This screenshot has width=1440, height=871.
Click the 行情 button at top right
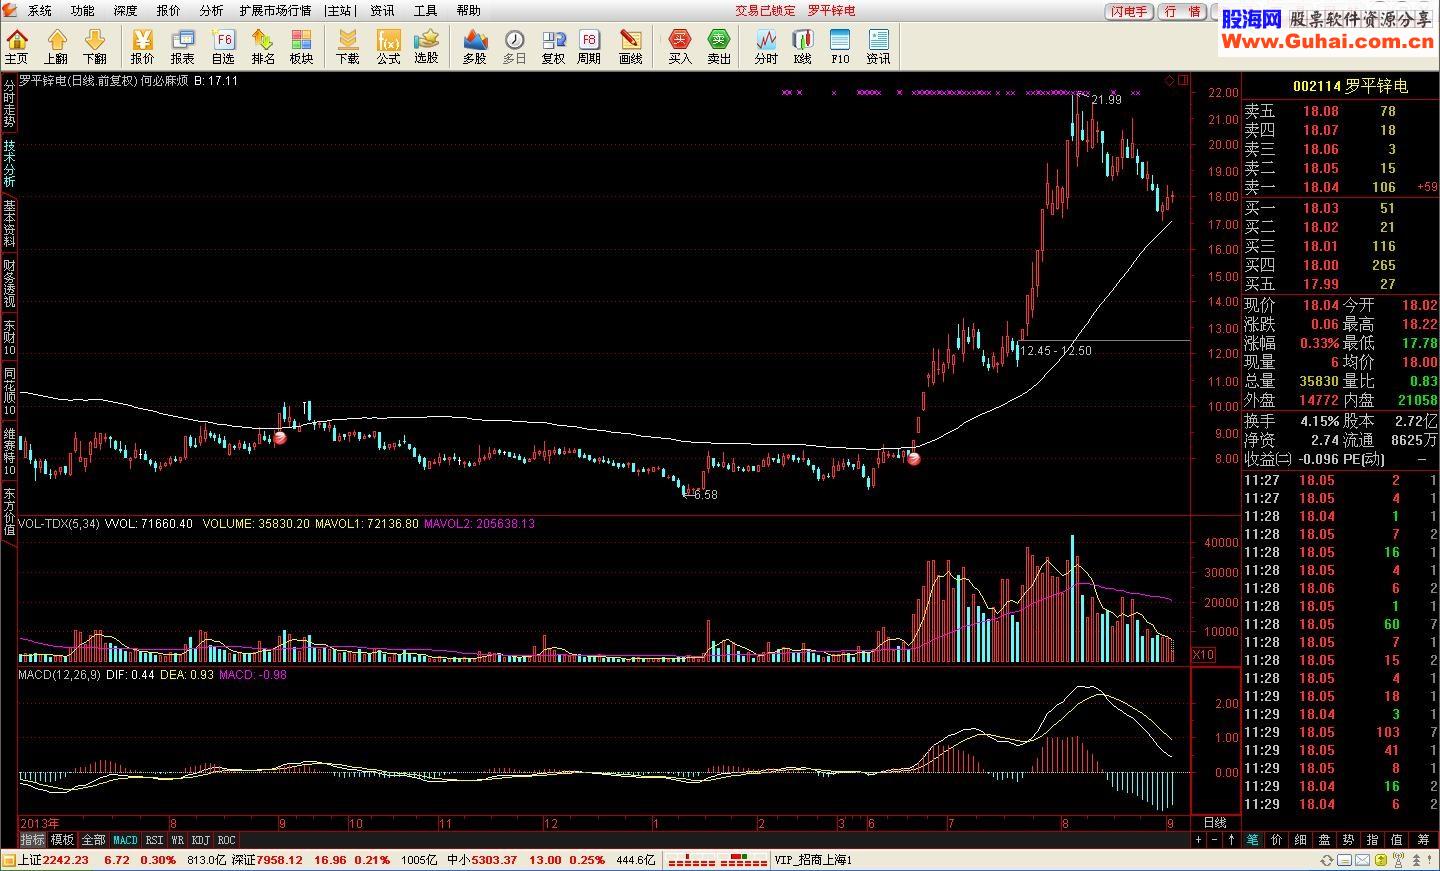coord(1183,11)
